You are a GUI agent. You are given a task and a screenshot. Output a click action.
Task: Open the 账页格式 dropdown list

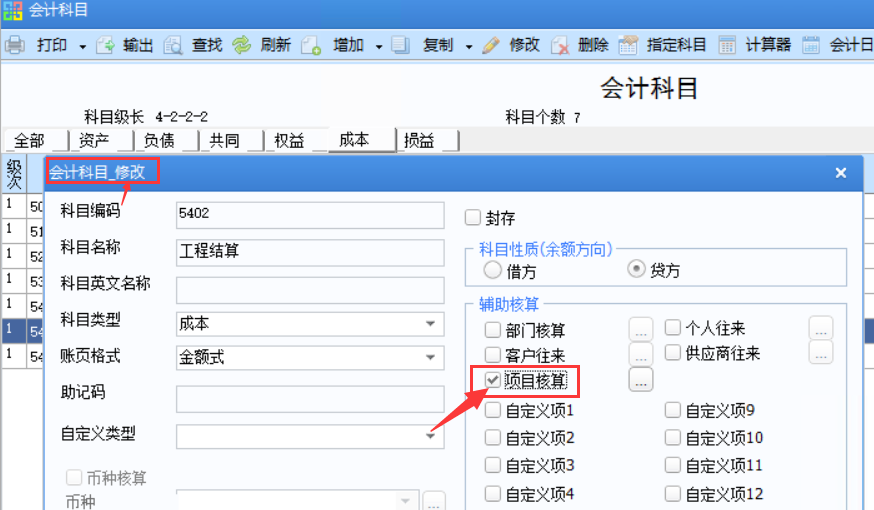coord(430,356)
